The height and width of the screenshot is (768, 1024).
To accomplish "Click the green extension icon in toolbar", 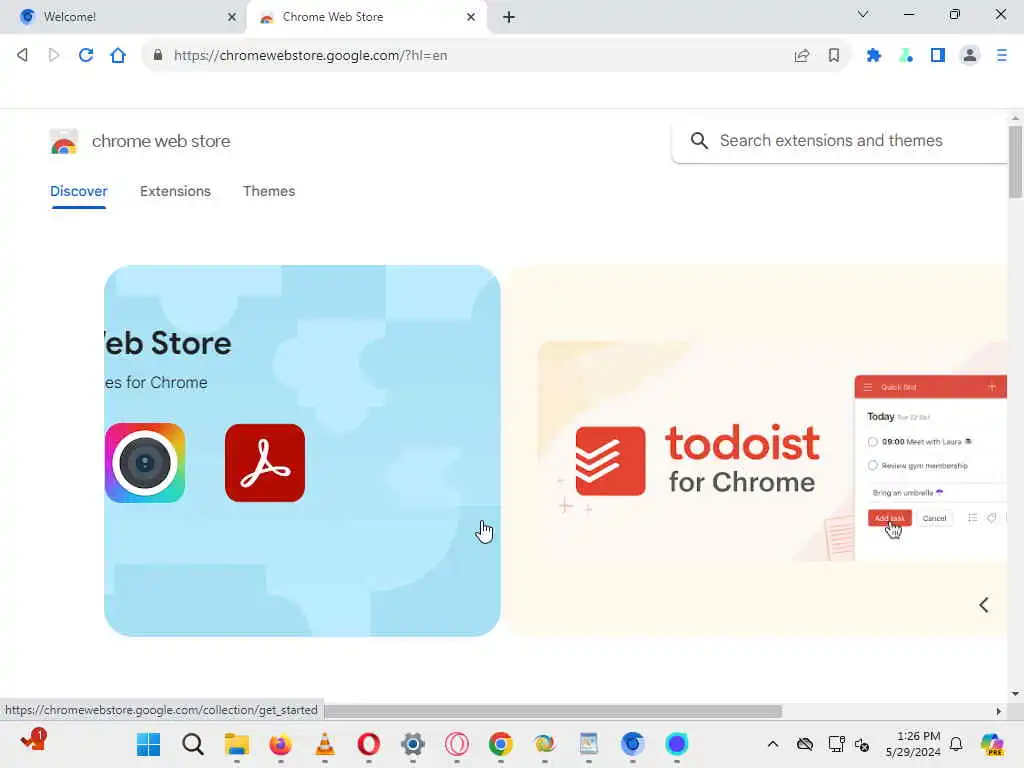I will tap(906, 56).
